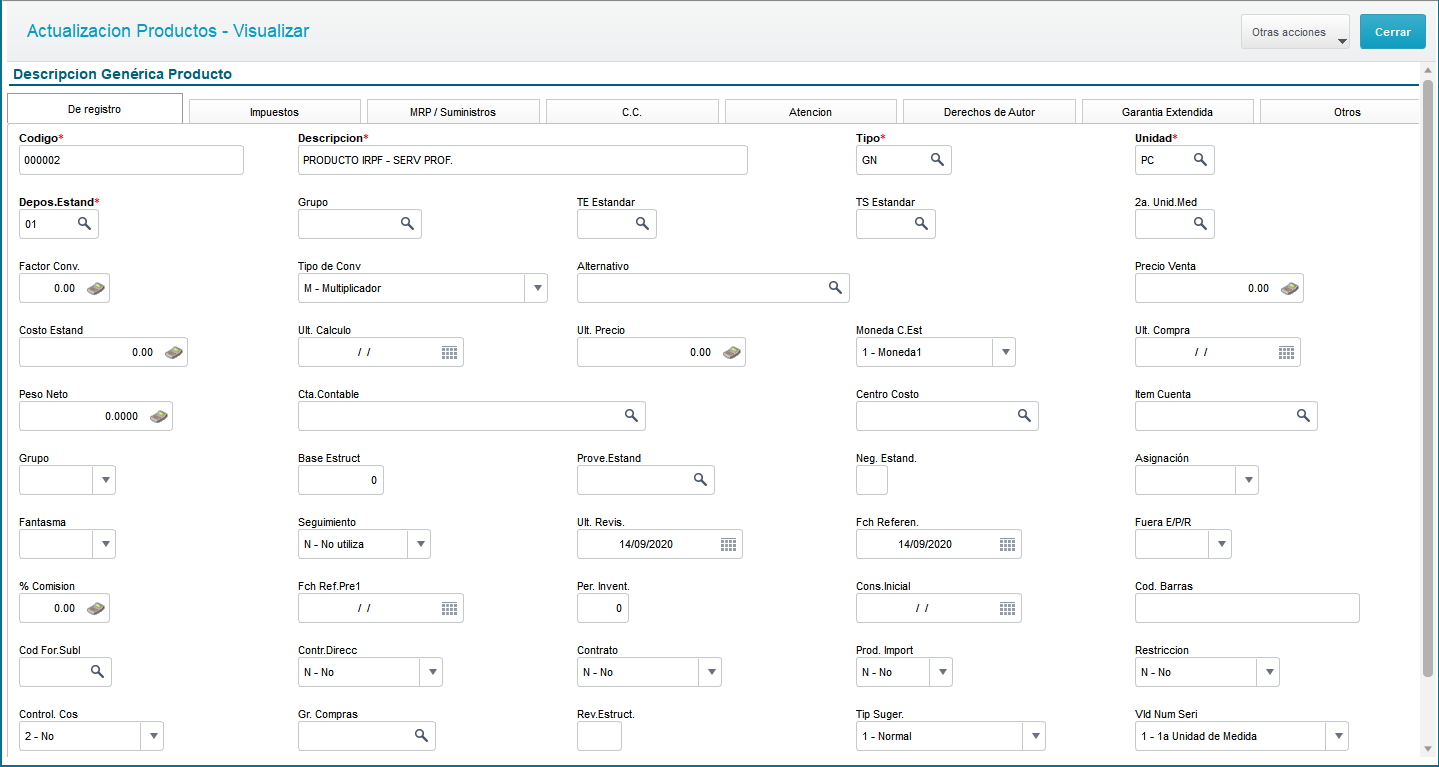Click Centro Costo search icon
1439x767 pixels.
tap(1024, 416)
